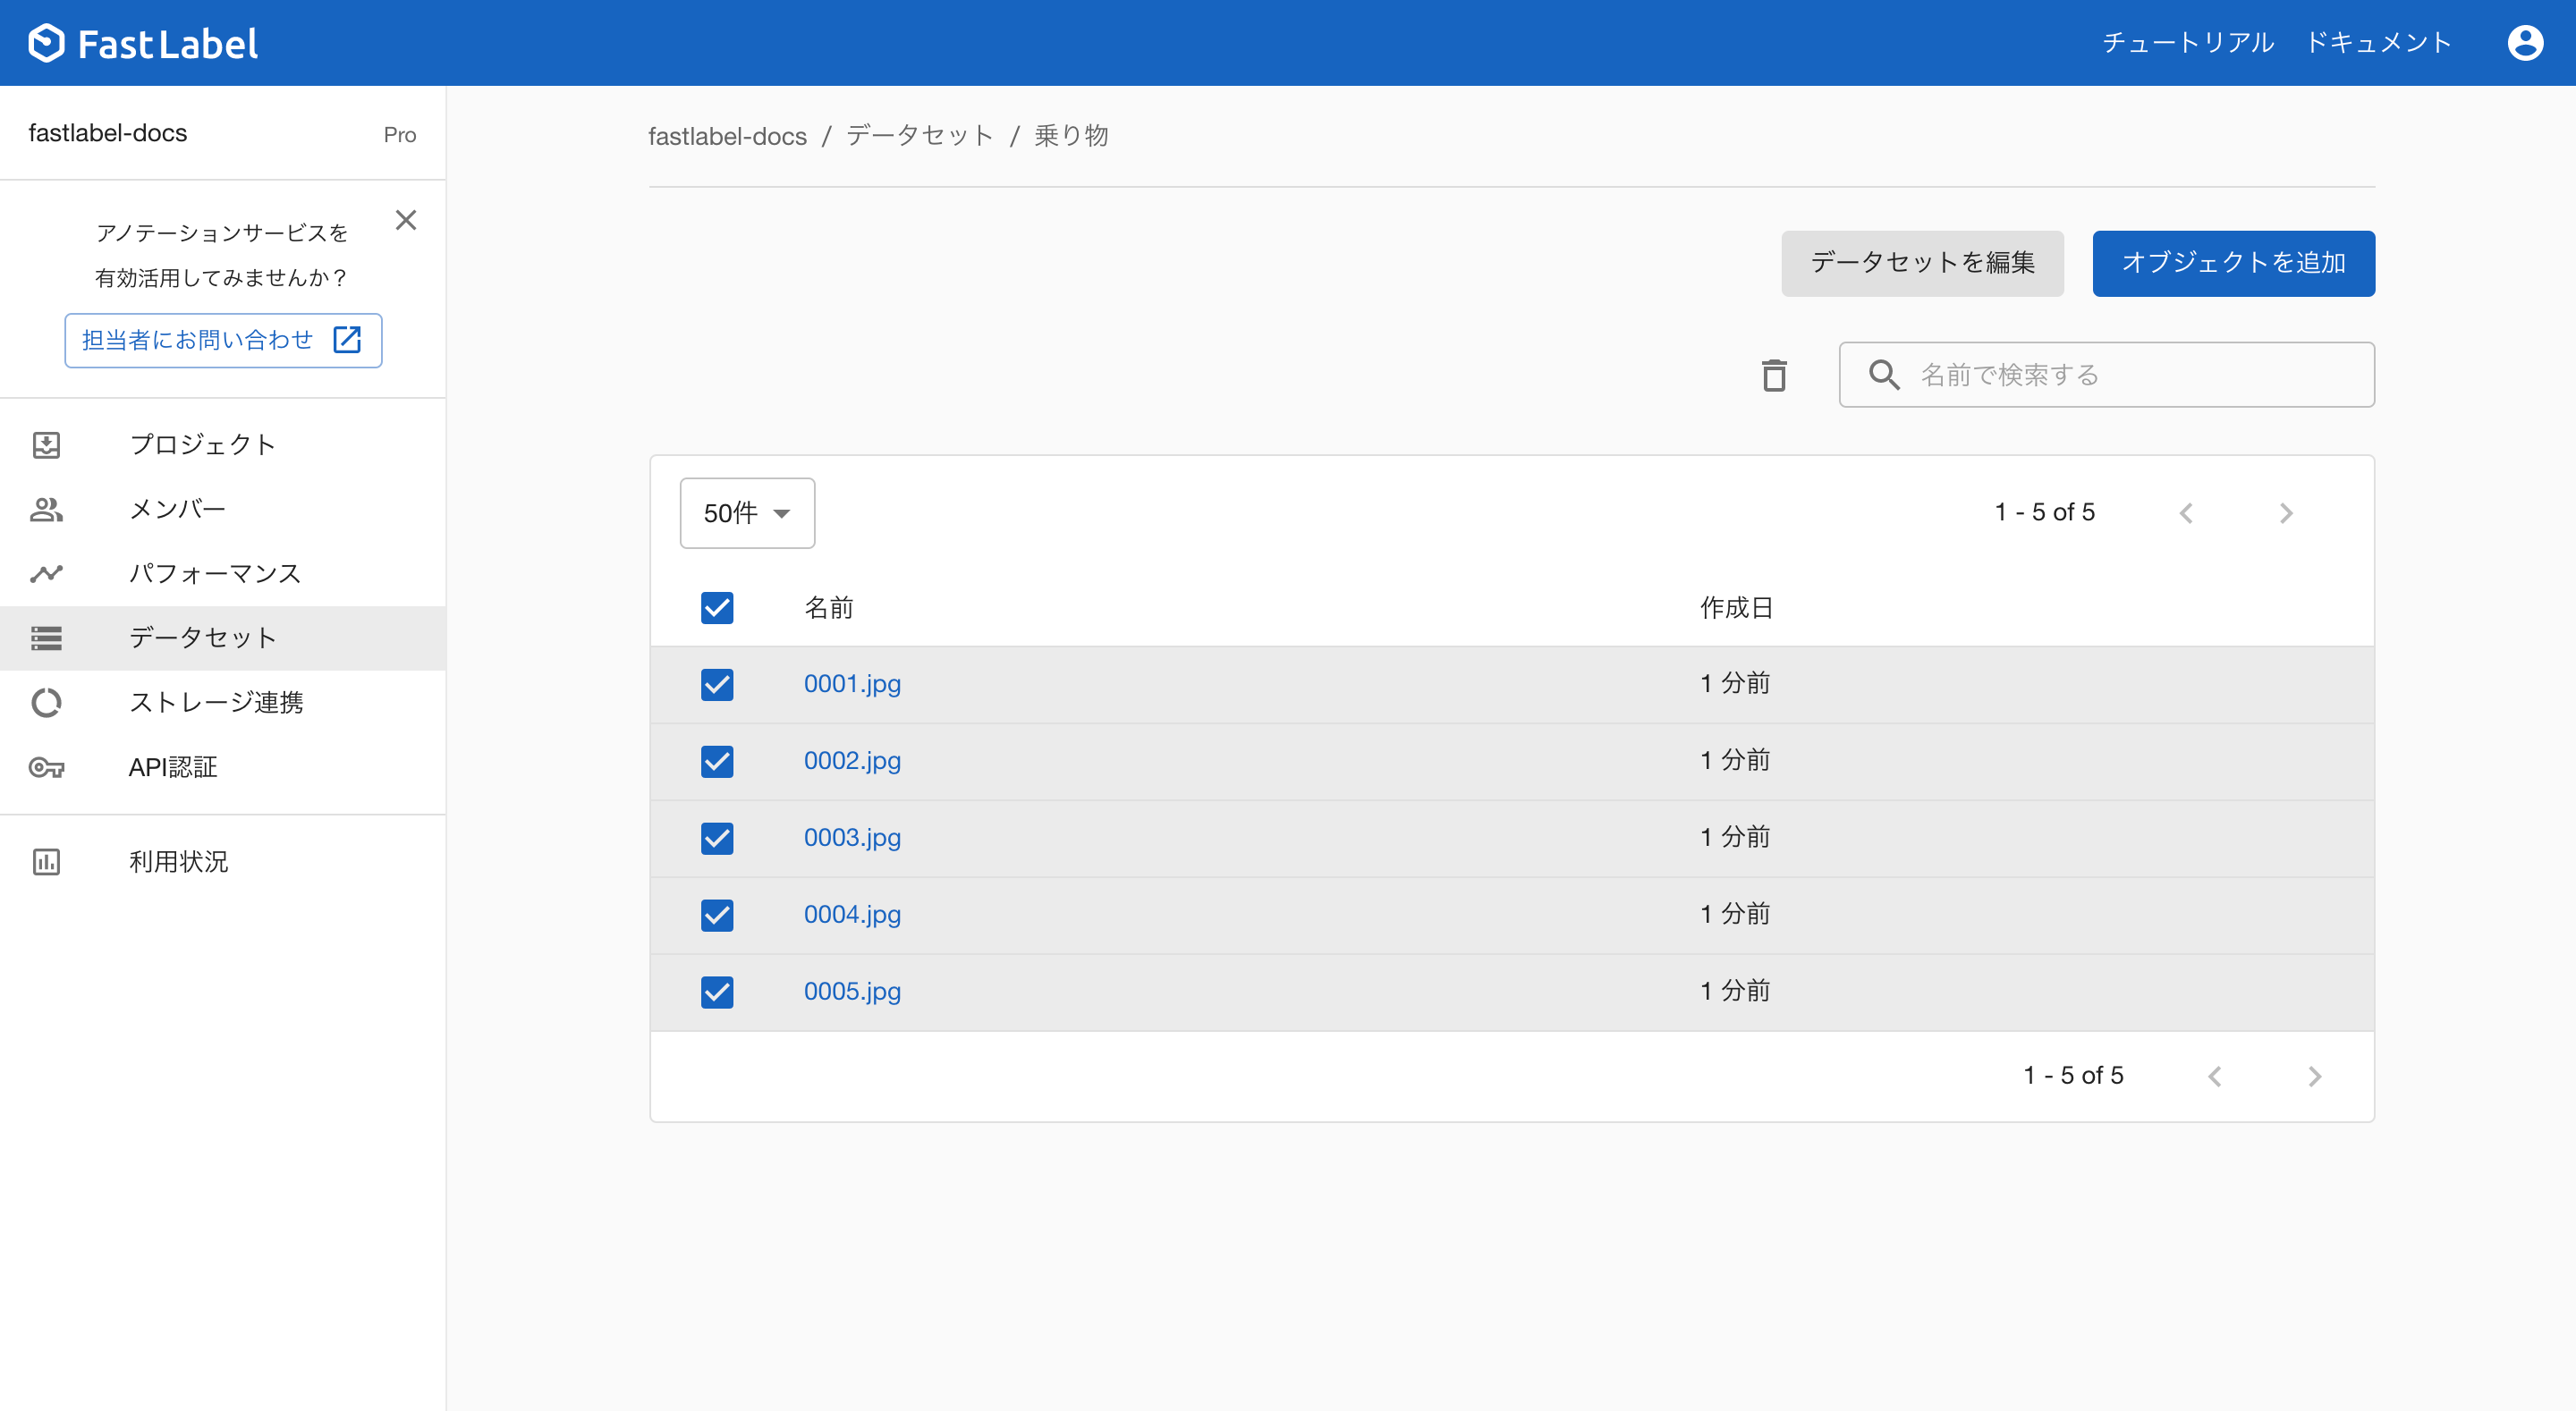The image size is (2576, 1411).
Task: Click the 利用状況 bar chart icon
Action: point(46,862)
